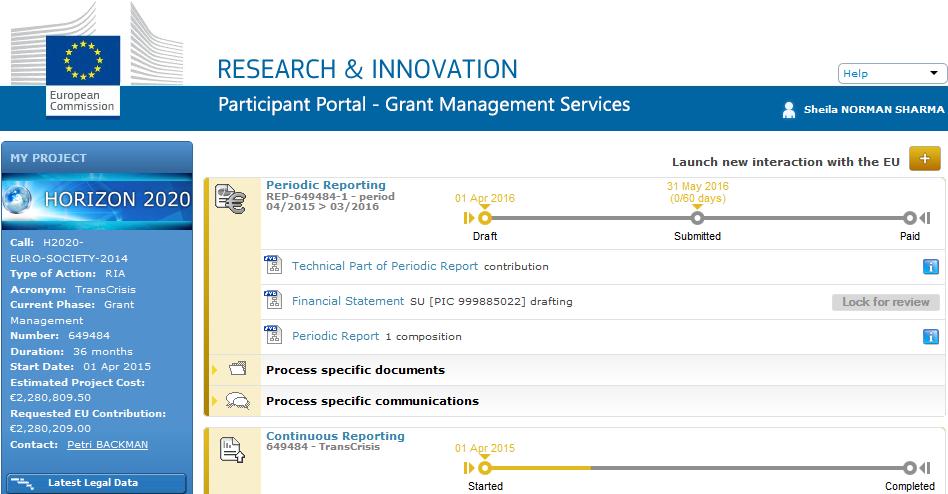
Task: Click the 649484 - TransCrisis subtitle
Action: [x=323, y=447]
